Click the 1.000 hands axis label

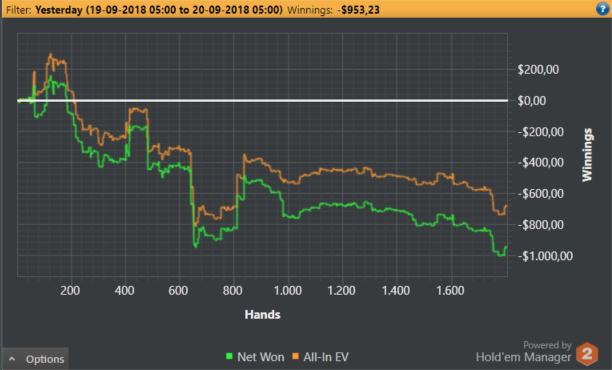288,291
